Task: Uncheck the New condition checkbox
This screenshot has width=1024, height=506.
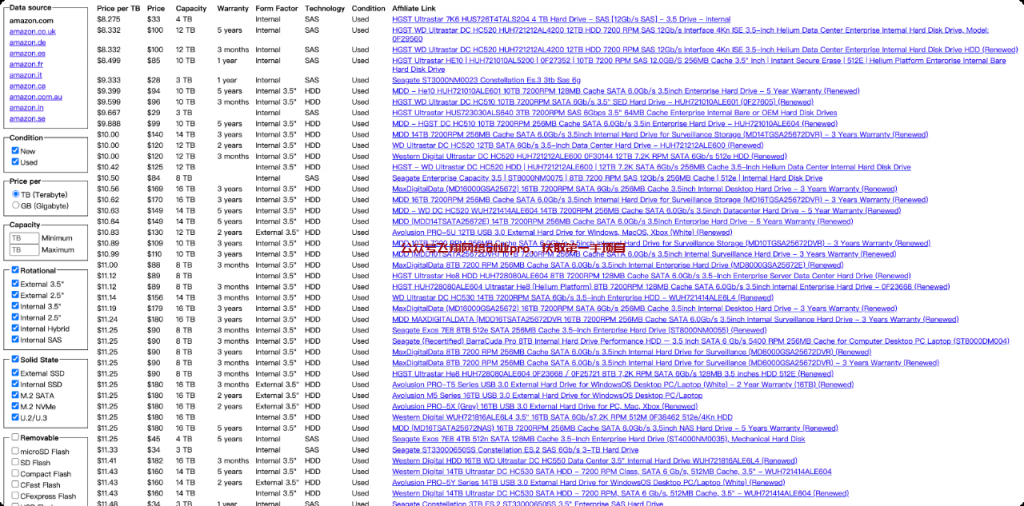Action: tap(15, 151)
